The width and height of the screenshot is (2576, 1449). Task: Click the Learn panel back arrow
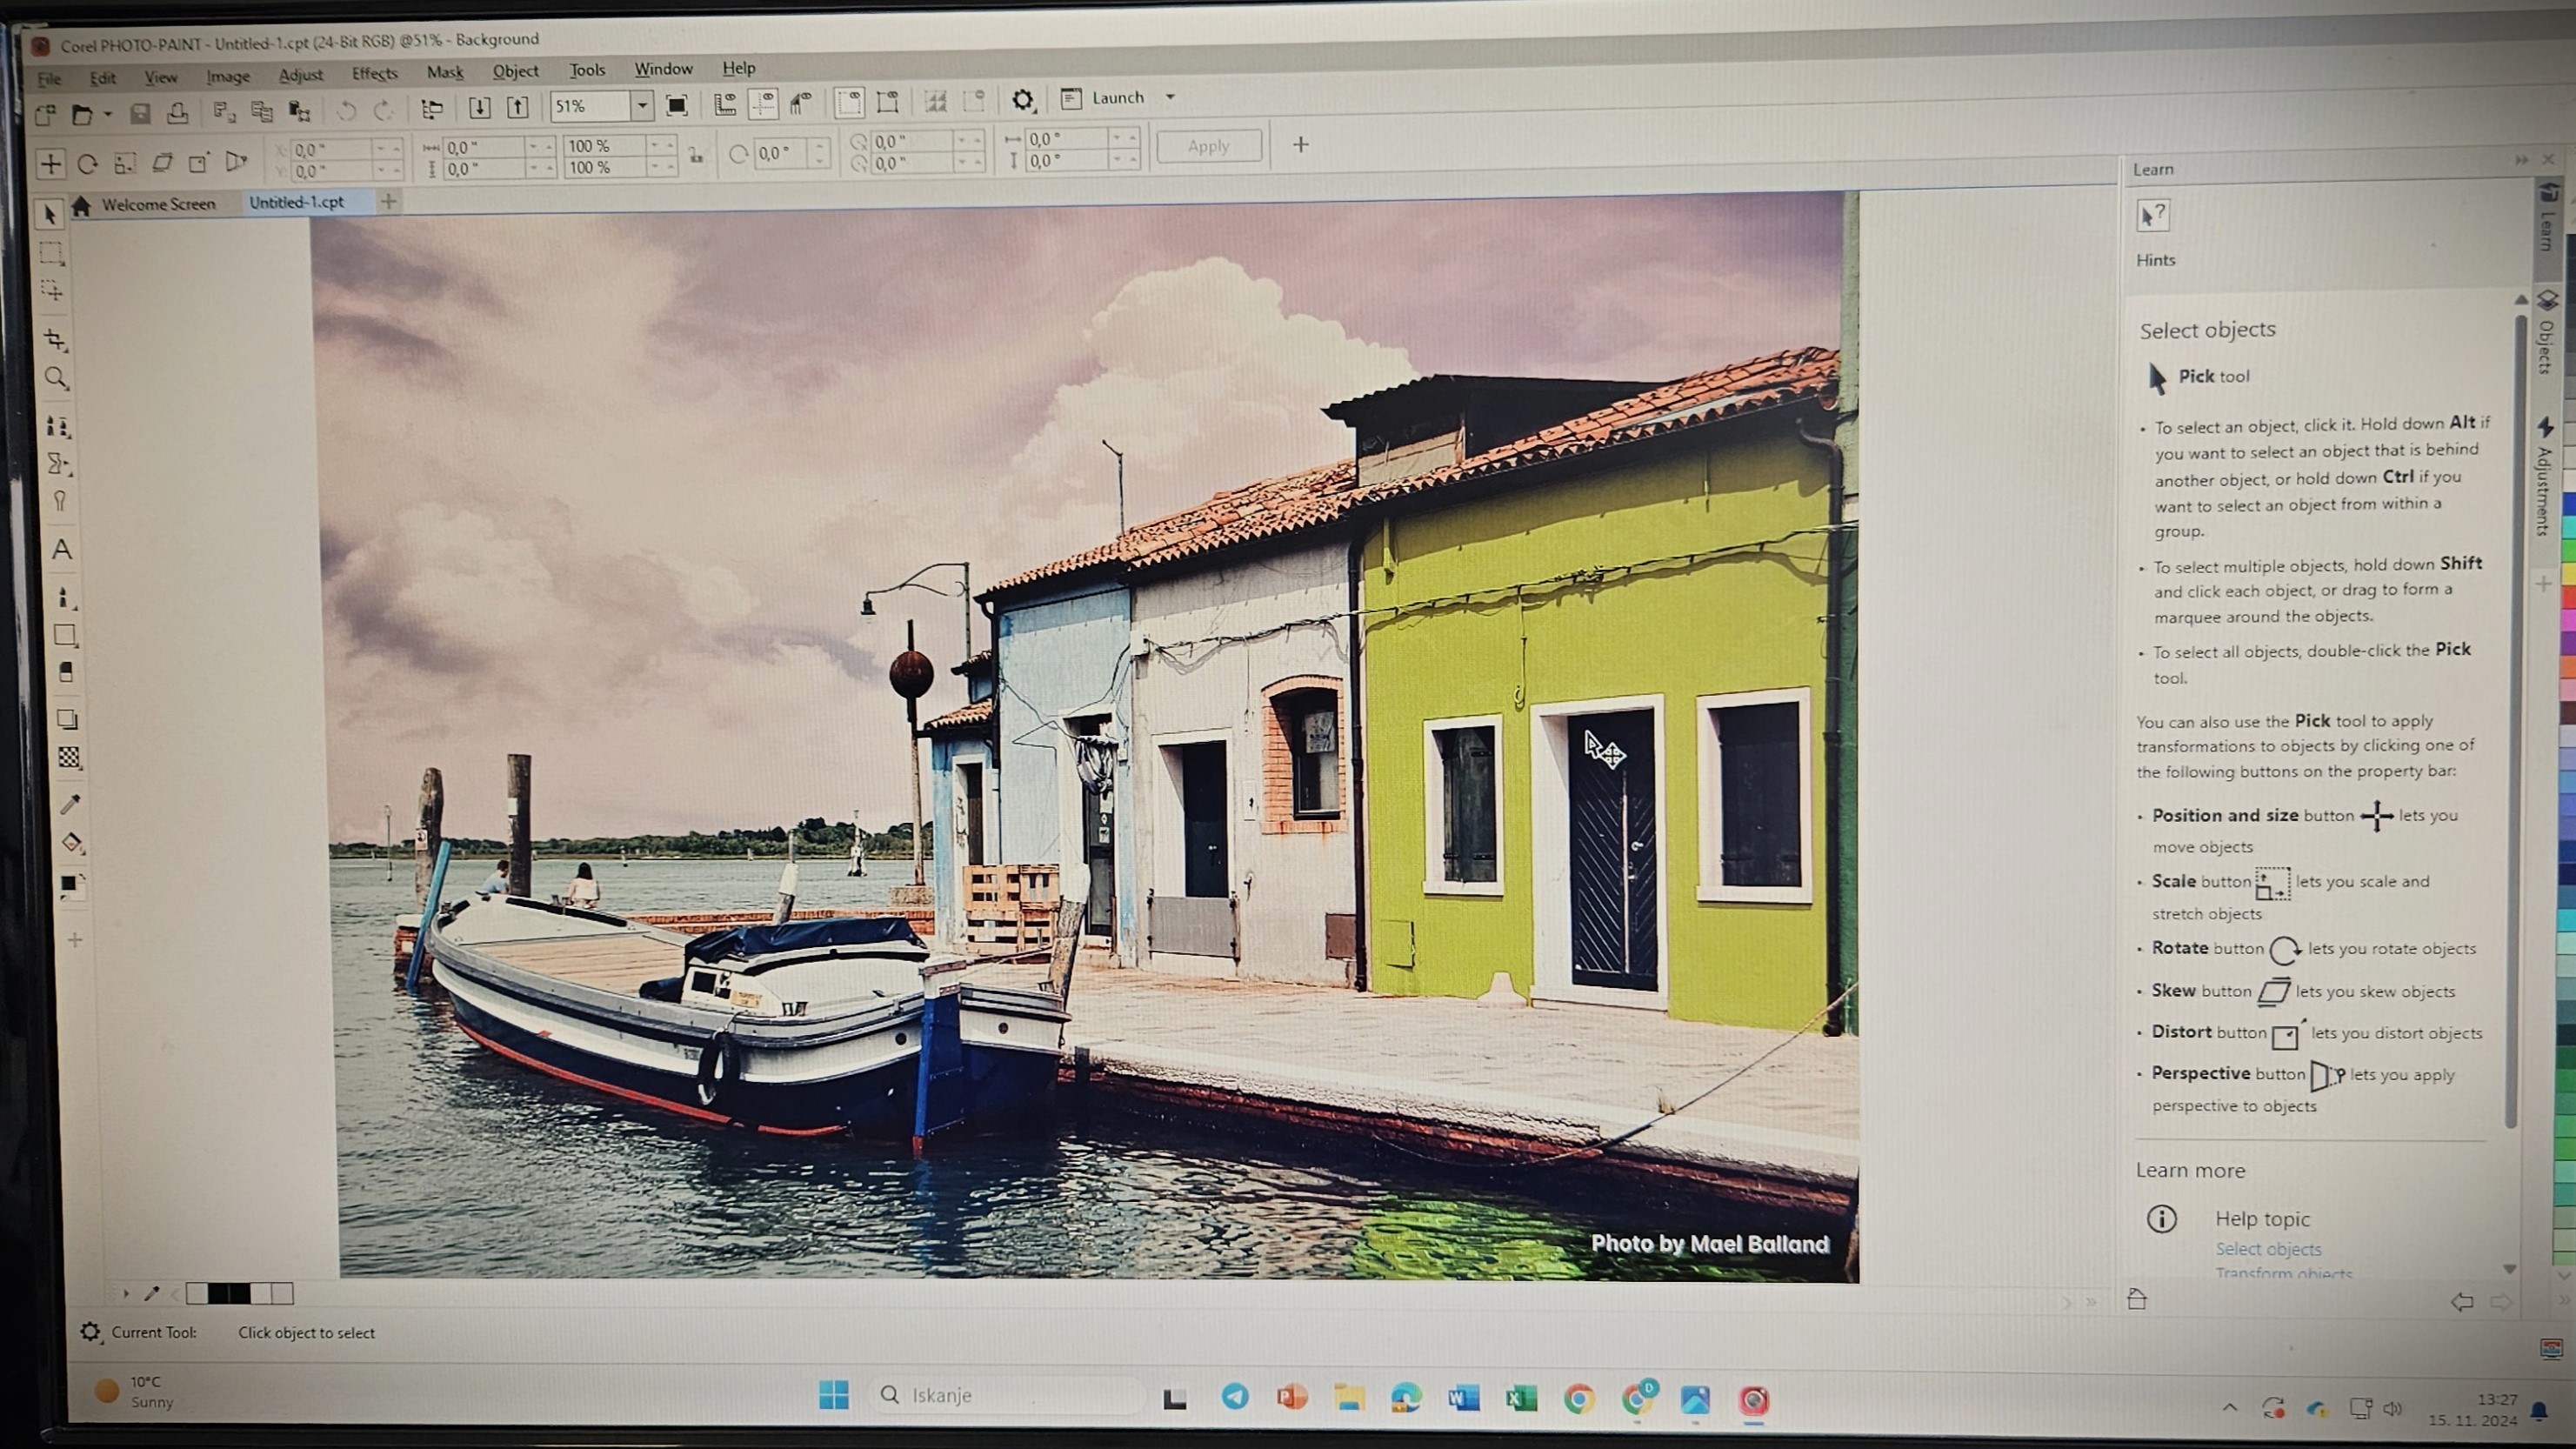(x=2462, y=1301)
